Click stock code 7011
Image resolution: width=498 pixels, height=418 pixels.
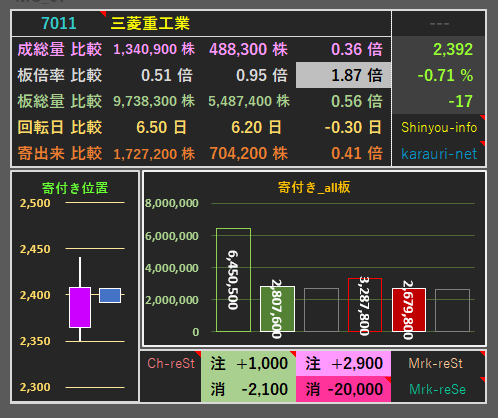pos(59,23)
